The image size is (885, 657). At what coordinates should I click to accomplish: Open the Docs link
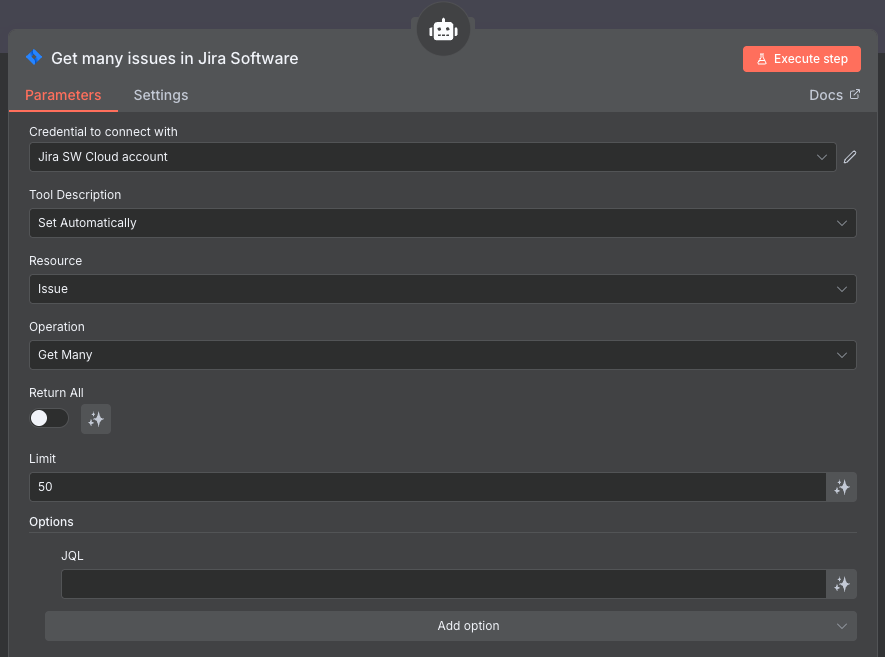[x=826, y=95]
